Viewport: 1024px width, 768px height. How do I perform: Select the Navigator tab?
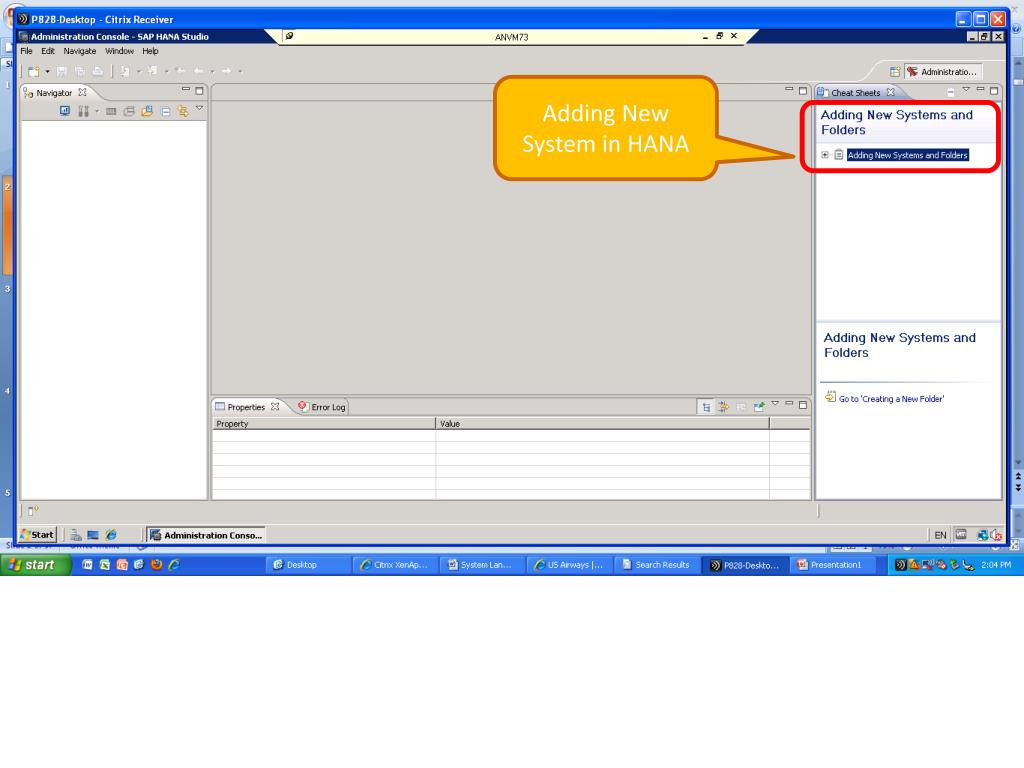54,93
